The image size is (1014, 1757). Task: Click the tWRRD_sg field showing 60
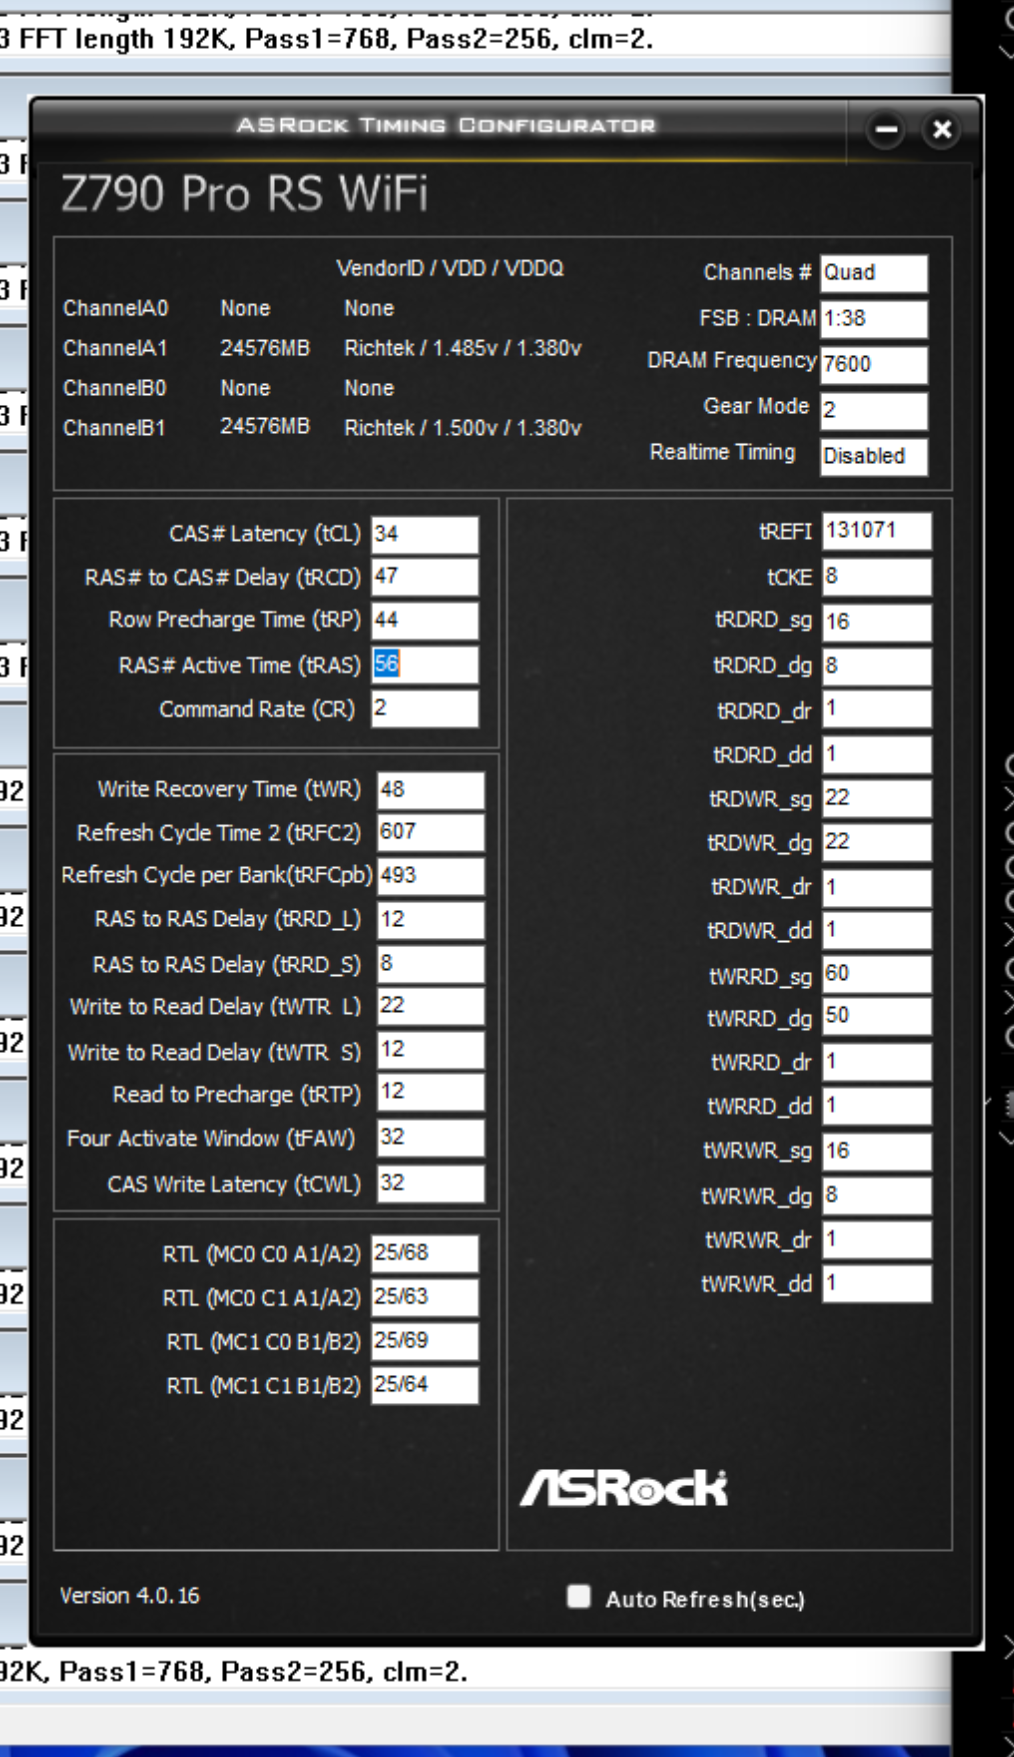877,974
